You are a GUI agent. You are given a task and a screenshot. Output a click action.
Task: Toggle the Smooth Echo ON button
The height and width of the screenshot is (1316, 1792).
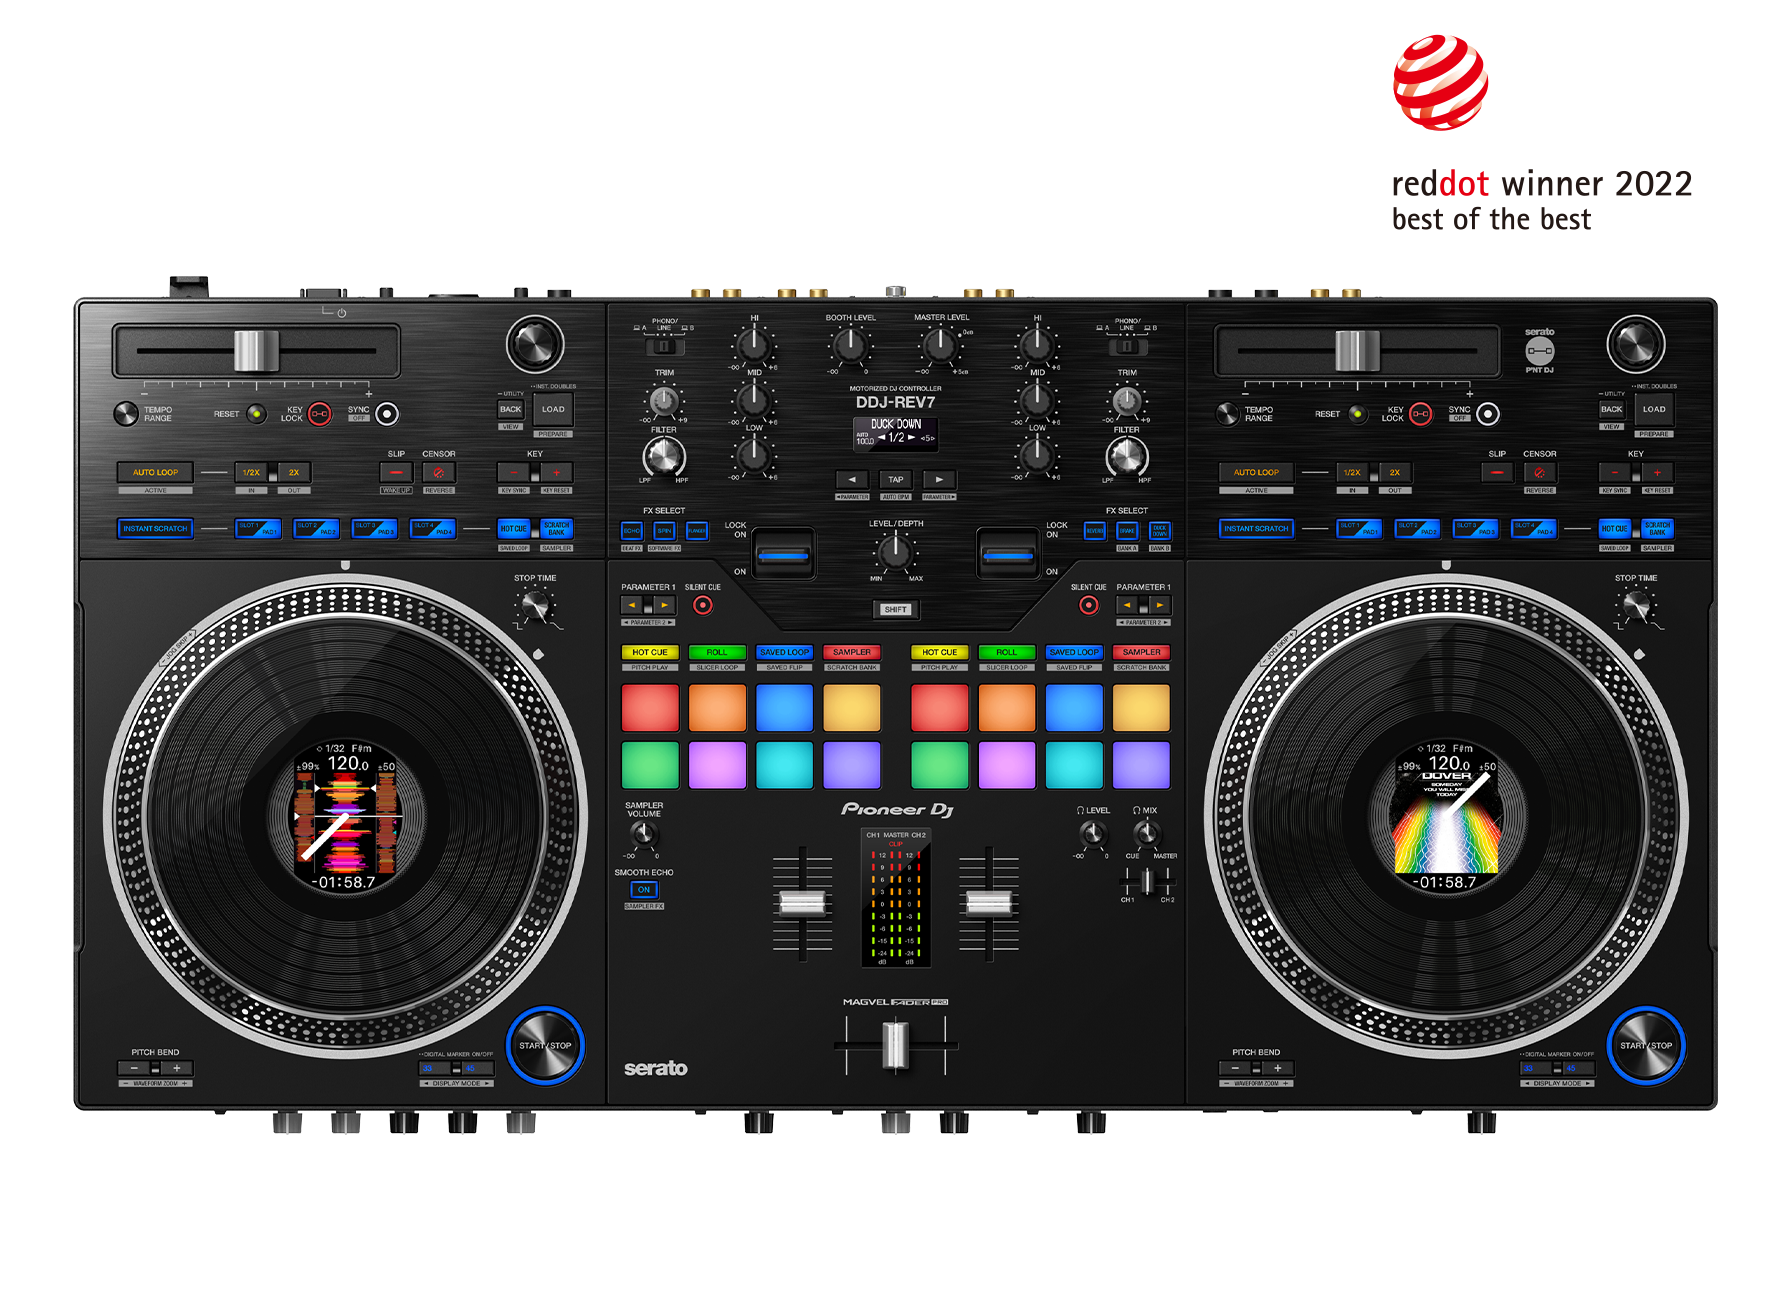[644, 889]
